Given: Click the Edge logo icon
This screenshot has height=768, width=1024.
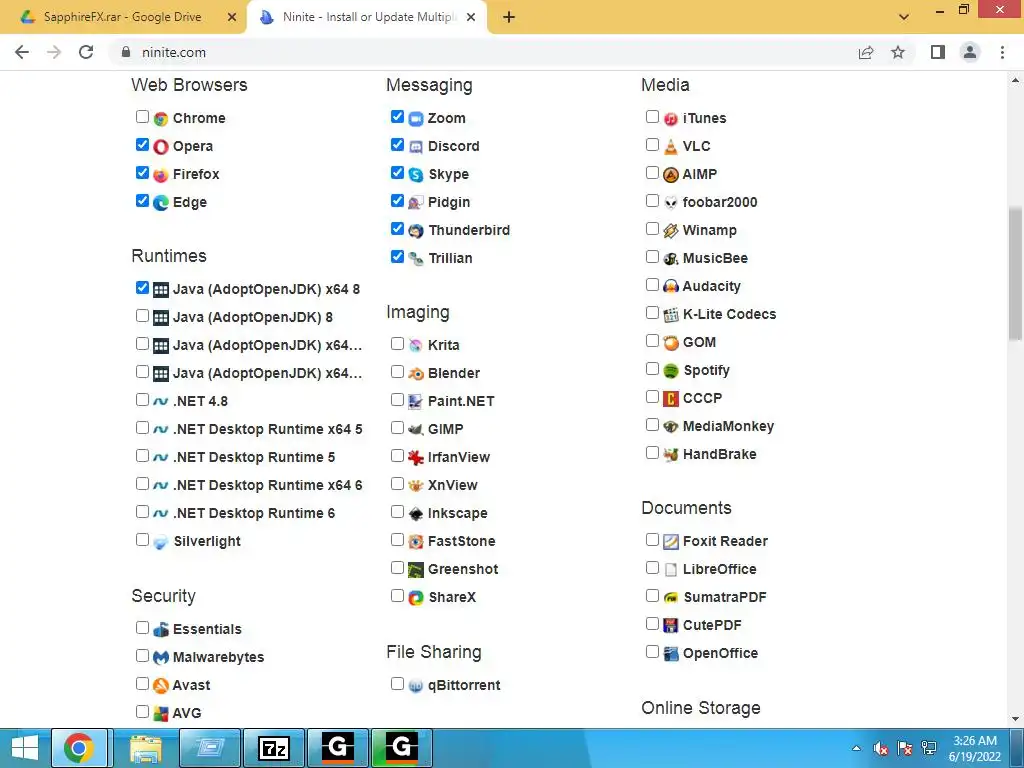Looking at the screenshot, I should (161, 203).
